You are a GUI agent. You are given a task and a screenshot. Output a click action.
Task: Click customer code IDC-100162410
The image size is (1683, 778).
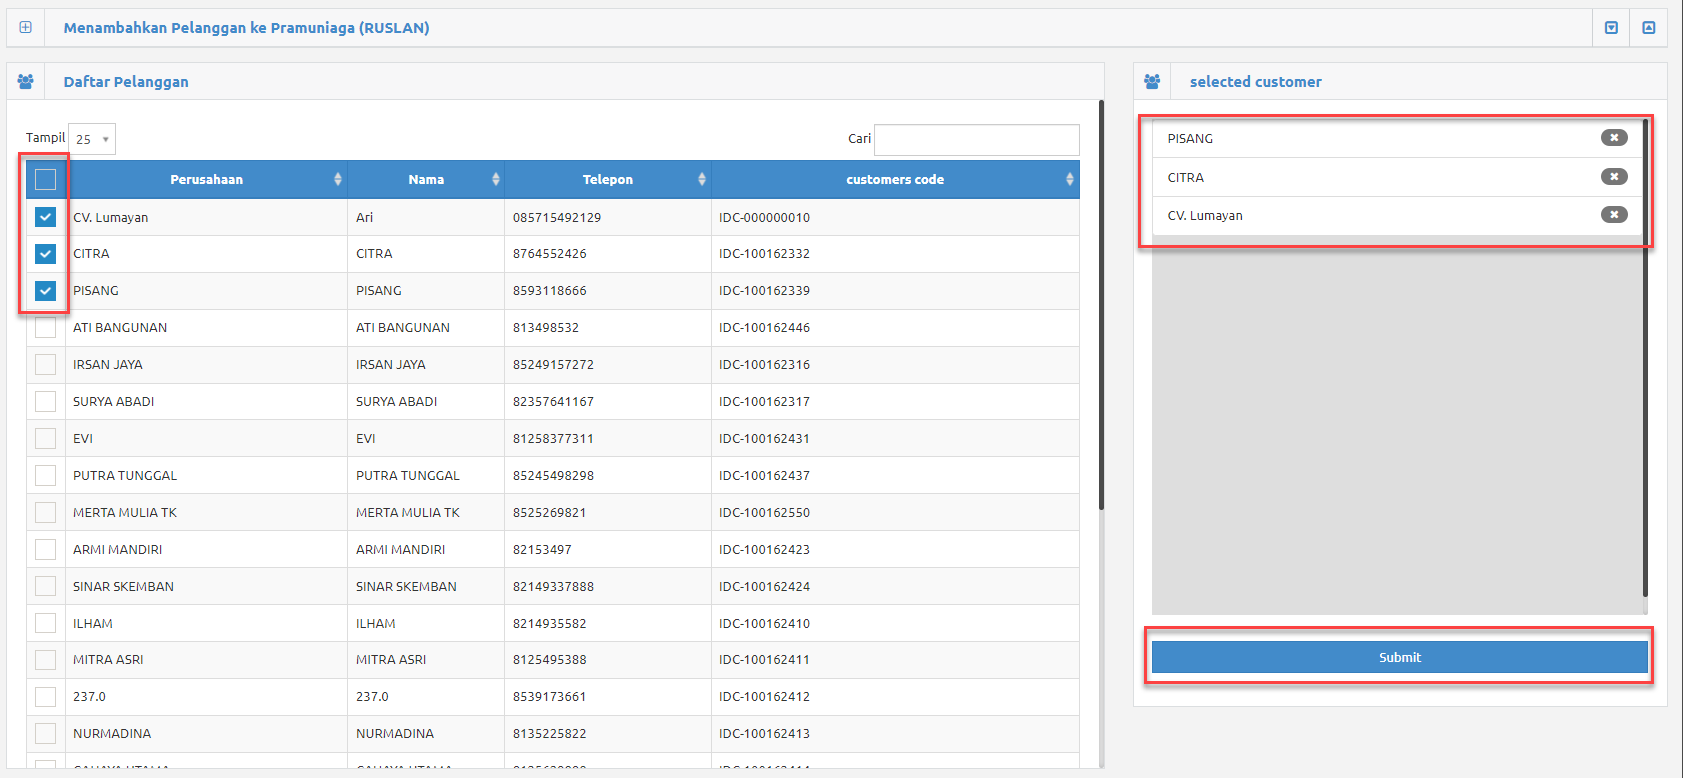click(764, 624)
